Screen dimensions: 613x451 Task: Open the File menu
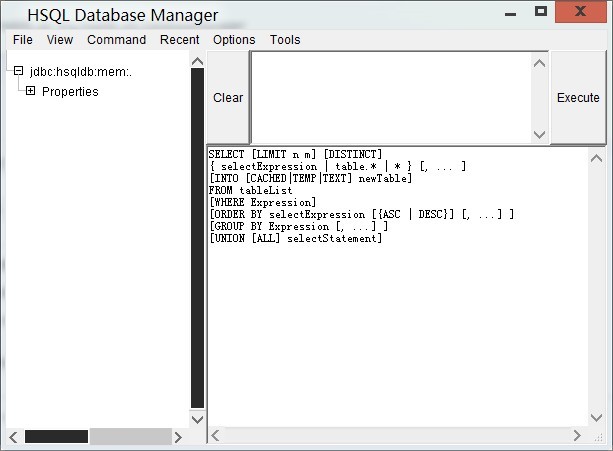click(23, 40)
